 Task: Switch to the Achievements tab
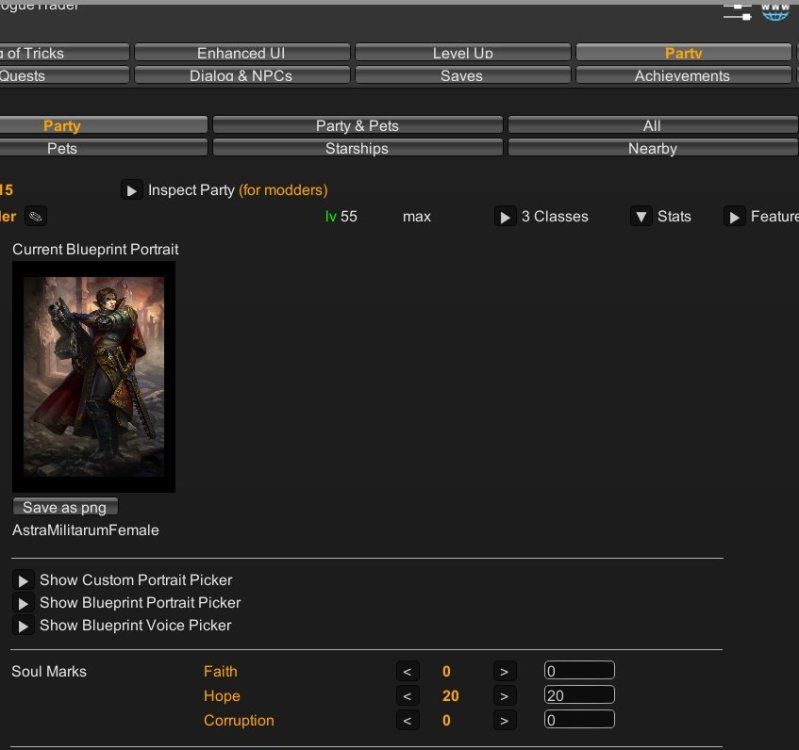tap(682, 76)
